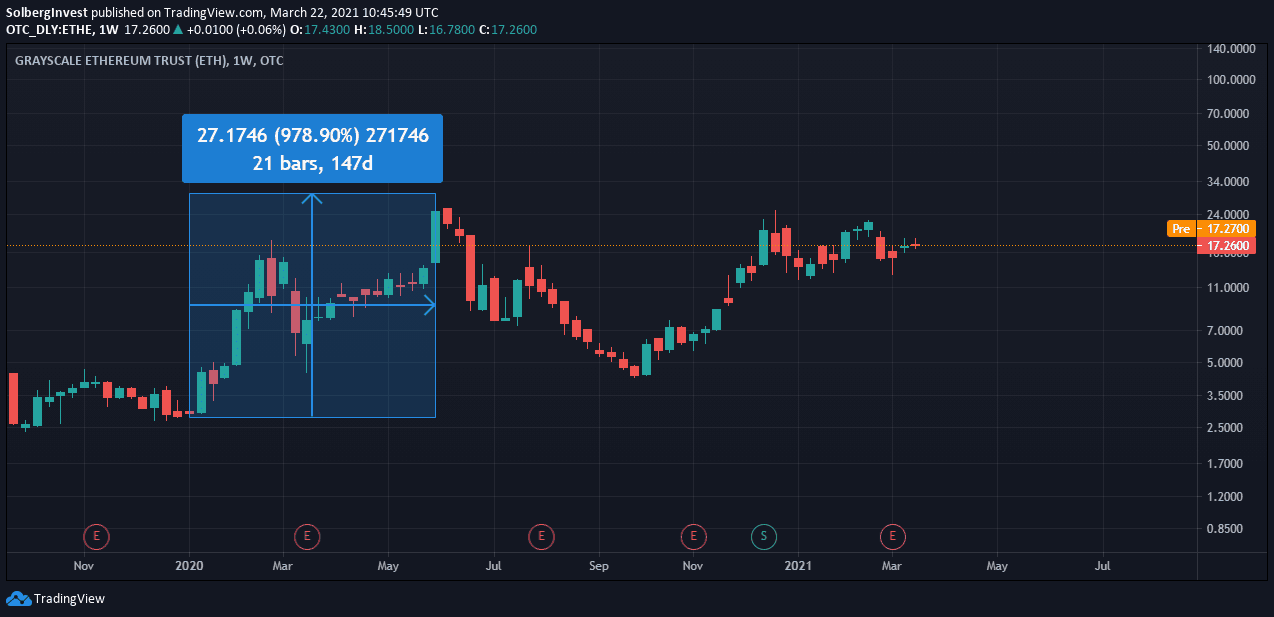Screen dimensions: 1274x617
Task: Click the low value L:16.7800
Action: point(447,30)
